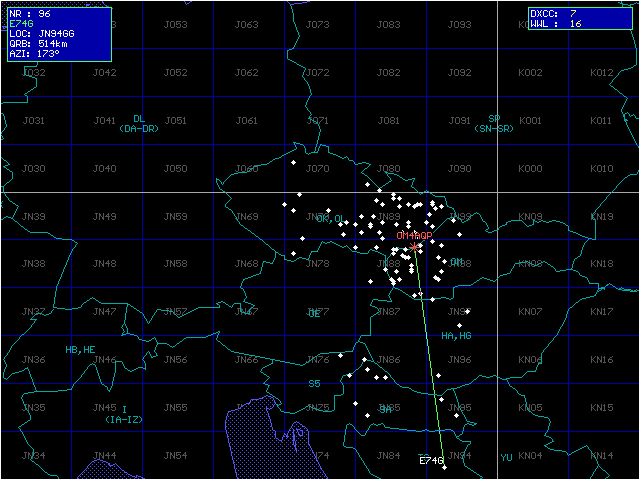The width and height of the screenshot is (640, 480).
Task: Select the LOC JN94GG locator line
Action: click(41, 34)
